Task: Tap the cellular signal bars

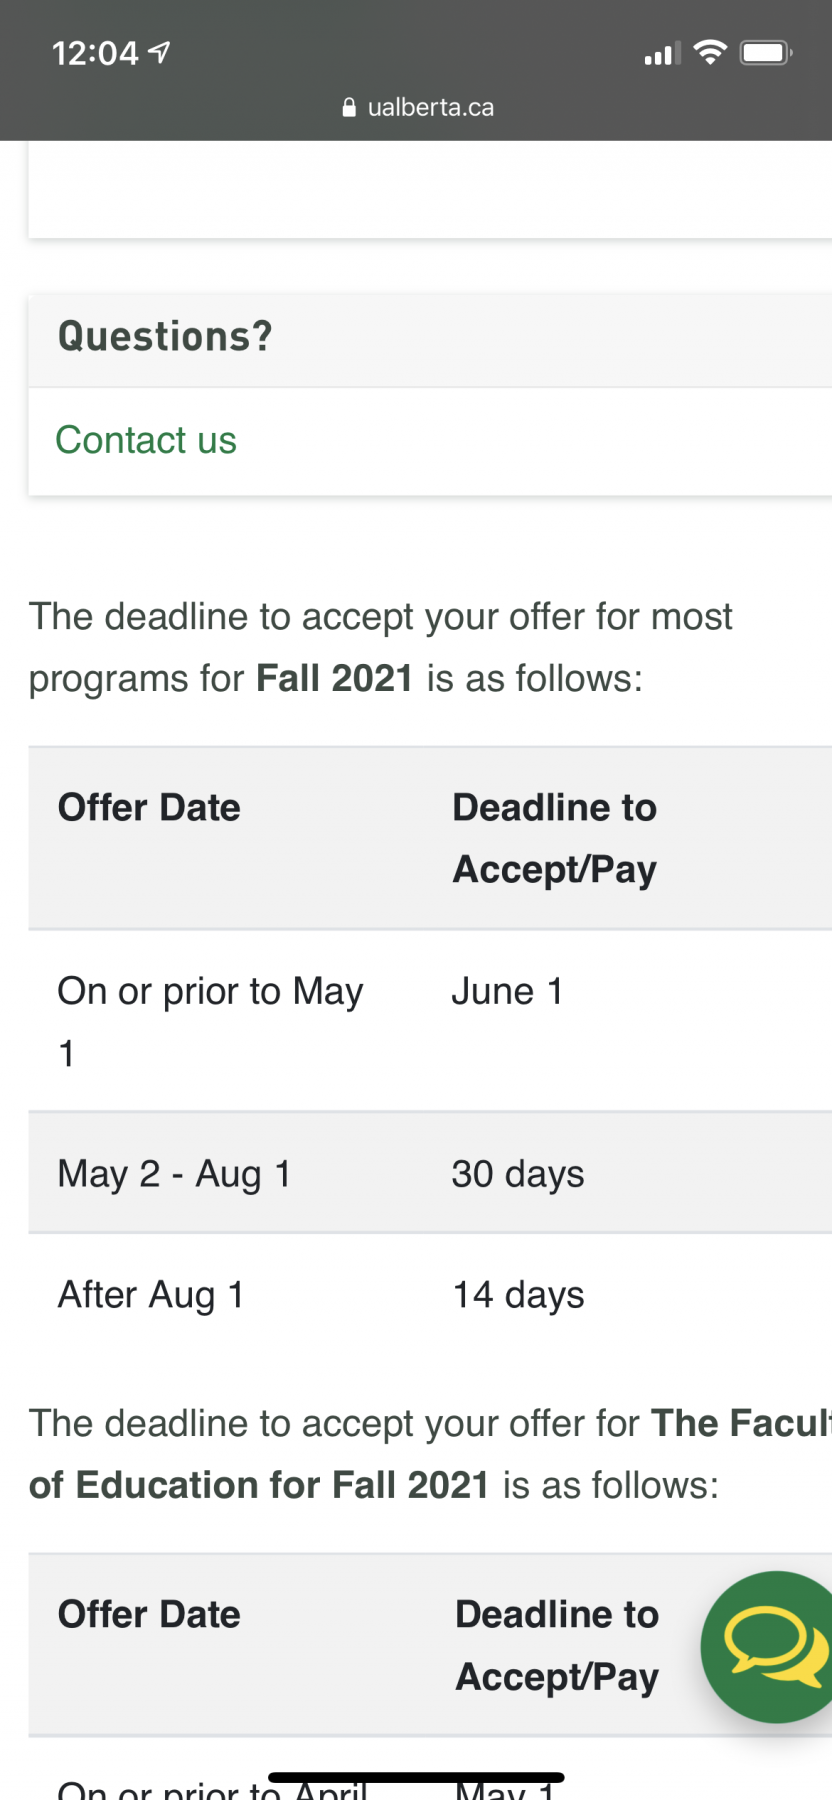Action: coord(663,54)
